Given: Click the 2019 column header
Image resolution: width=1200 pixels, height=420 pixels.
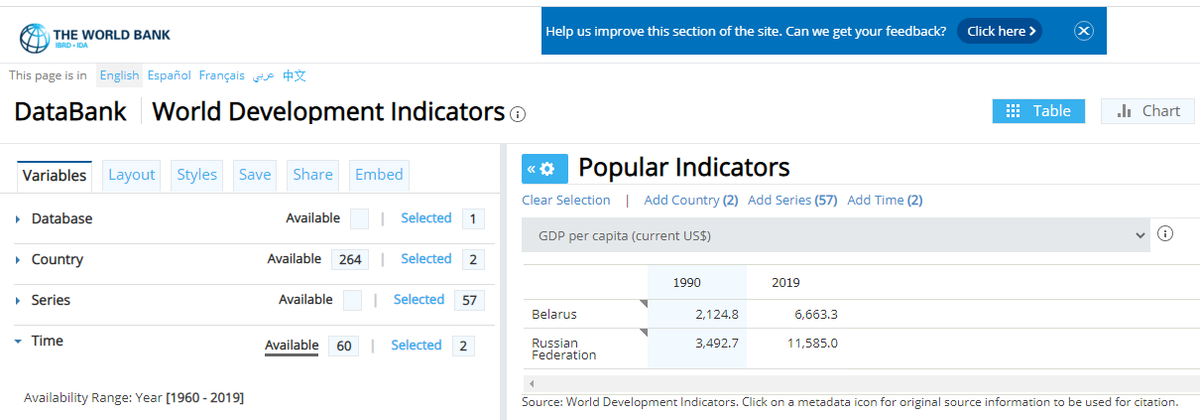Looking at the screenshot, I should 786,283.
